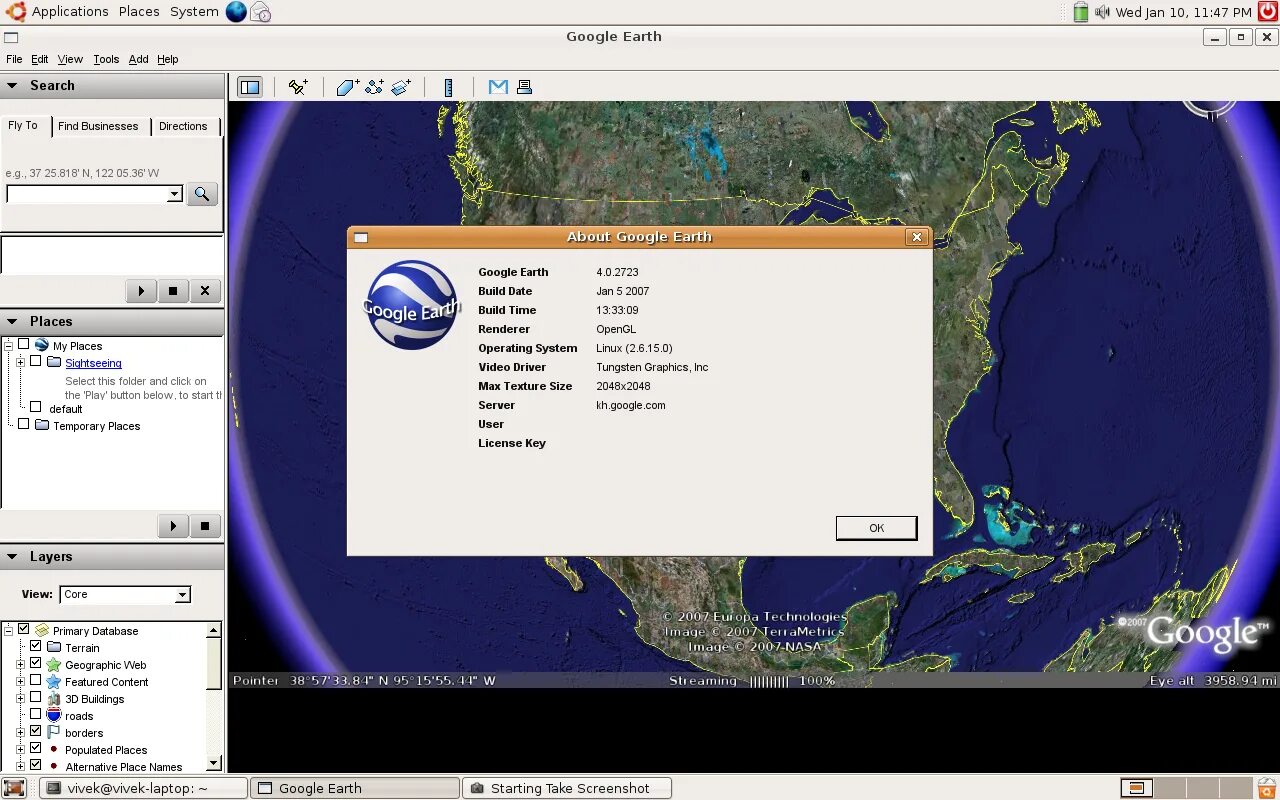Screen dimensions: 1280x800
Task: Check the My Places checkbox
Action: pos(24,344)
